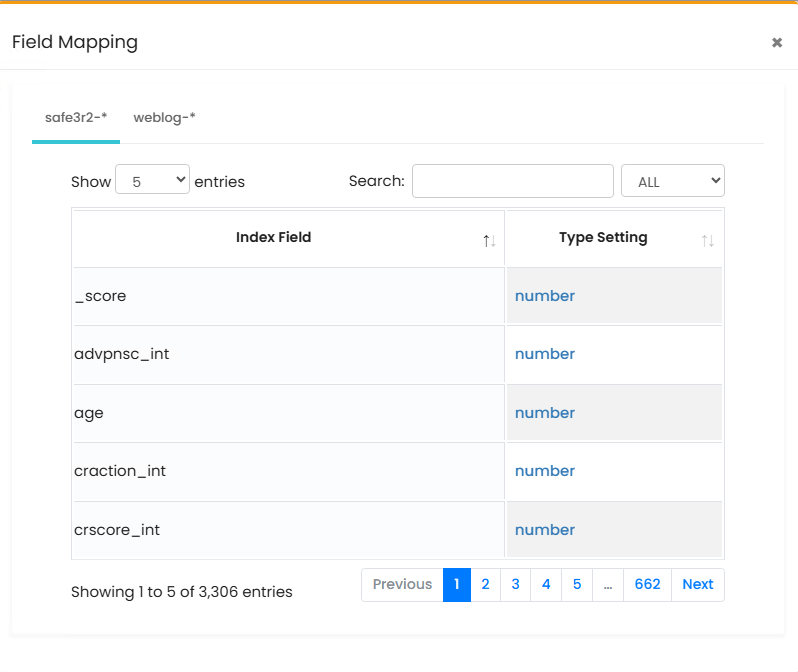Sort by Index Field column arrows

(x=490, y=241)
